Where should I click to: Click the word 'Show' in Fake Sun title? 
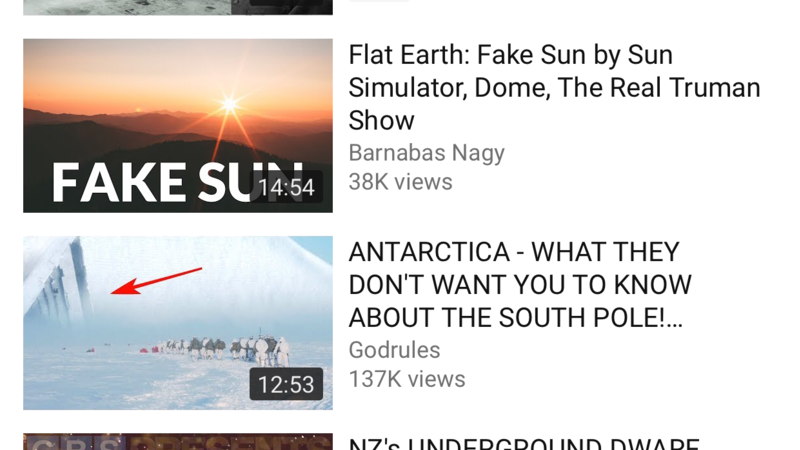[381, 121]
